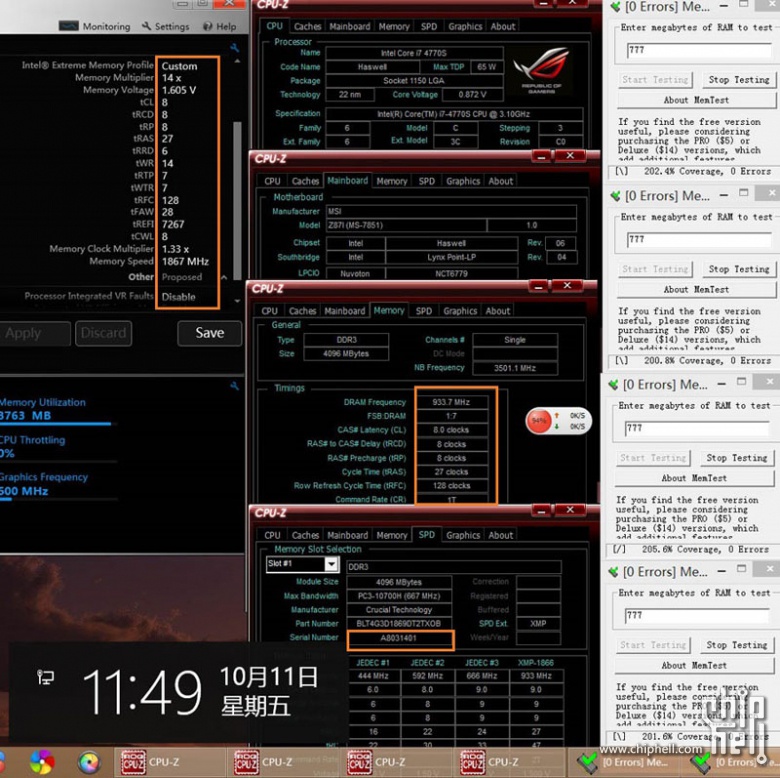Switch to About tab in CPU-Z Processor window

(x=503, y=26)
